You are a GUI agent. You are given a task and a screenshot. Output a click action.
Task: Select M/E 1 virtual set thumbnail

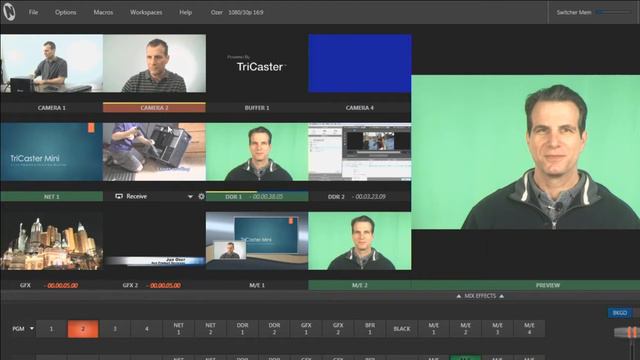click(257, 241)
